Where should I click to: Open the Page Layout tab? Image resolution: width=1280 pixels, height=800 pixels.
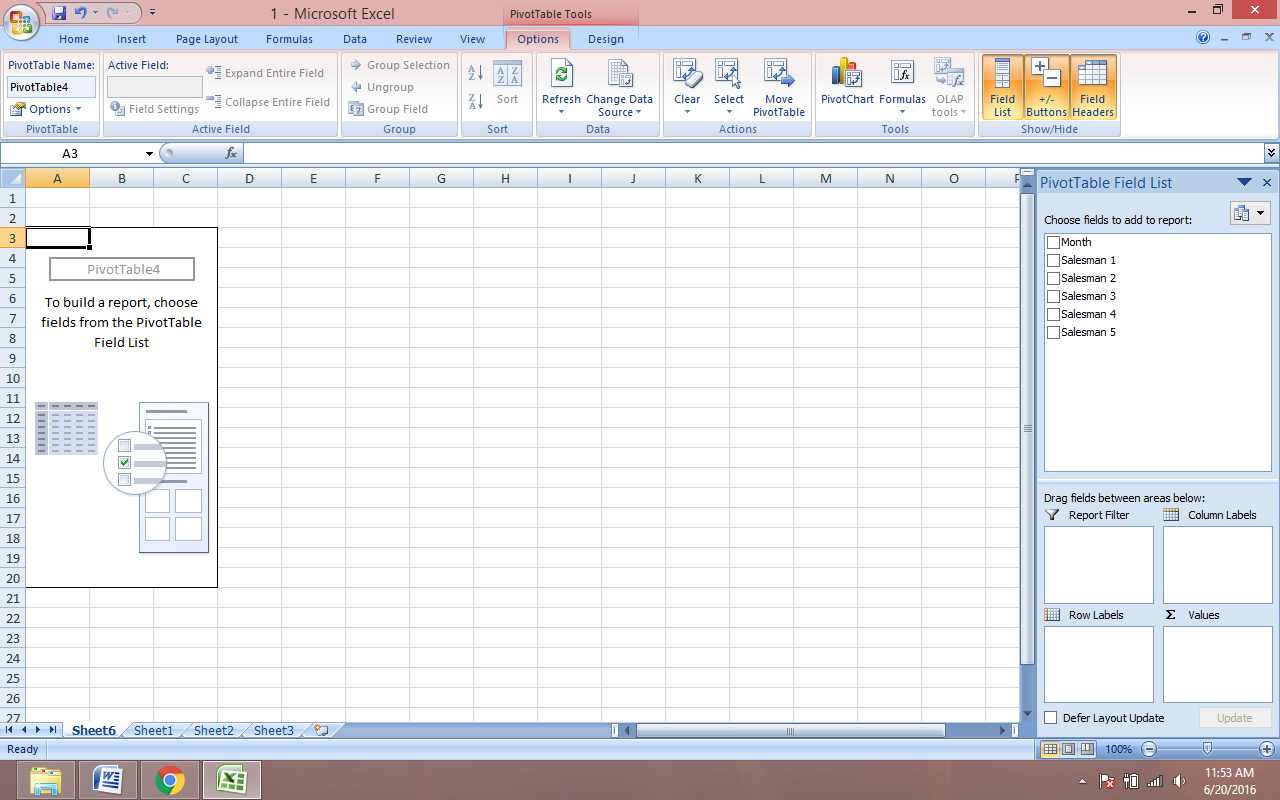207,39
